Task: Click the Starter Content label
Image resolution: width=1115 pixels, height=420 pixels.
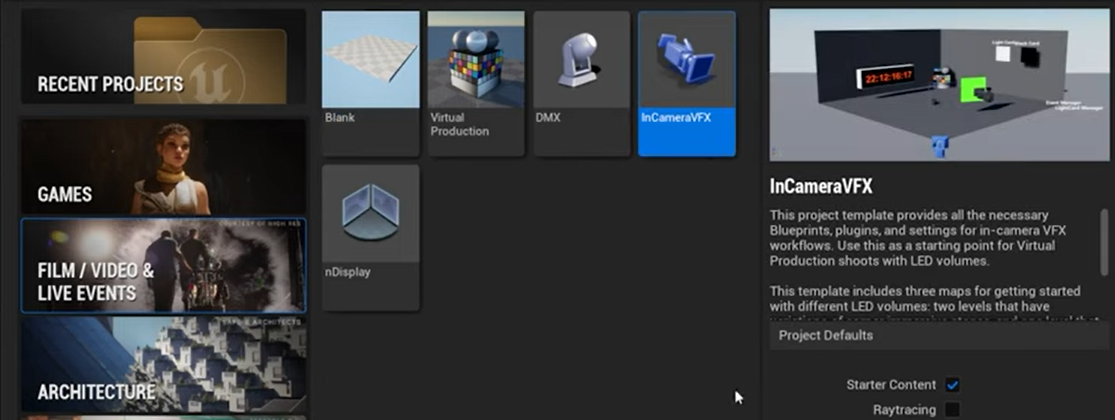Action: [x=891, y=385]
